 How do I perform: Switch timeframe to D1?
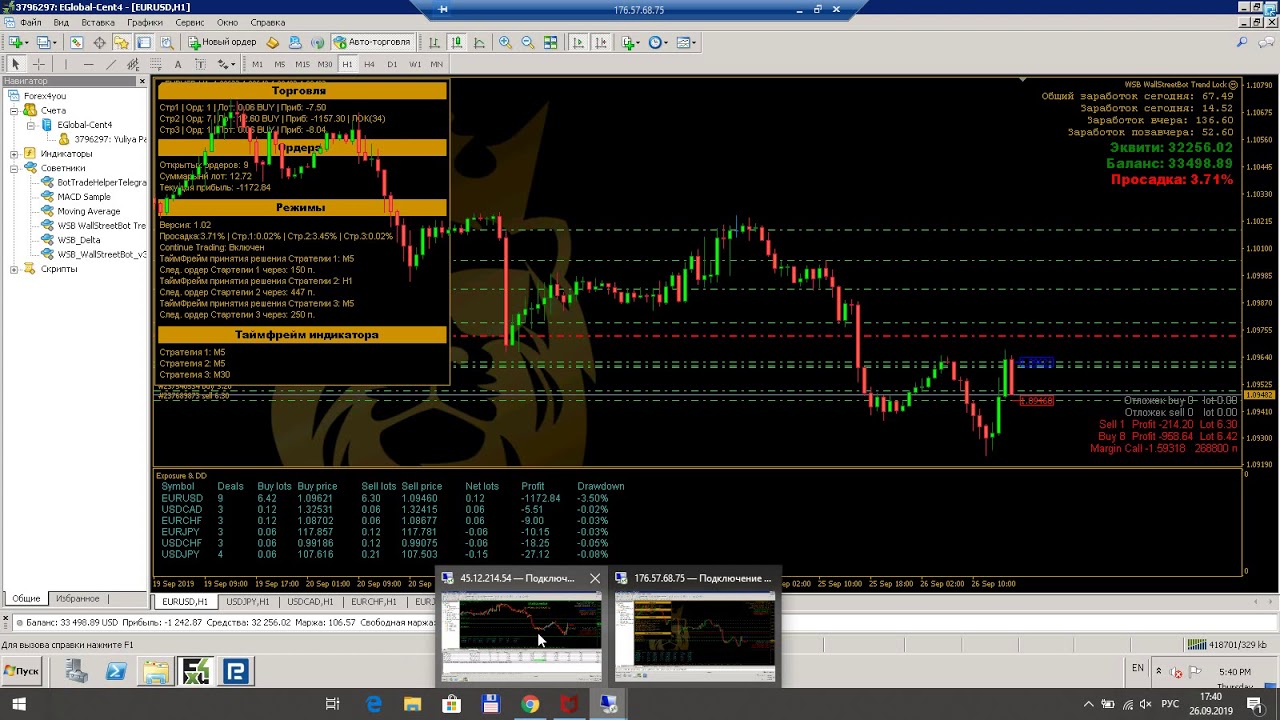(x=392, y=64)
